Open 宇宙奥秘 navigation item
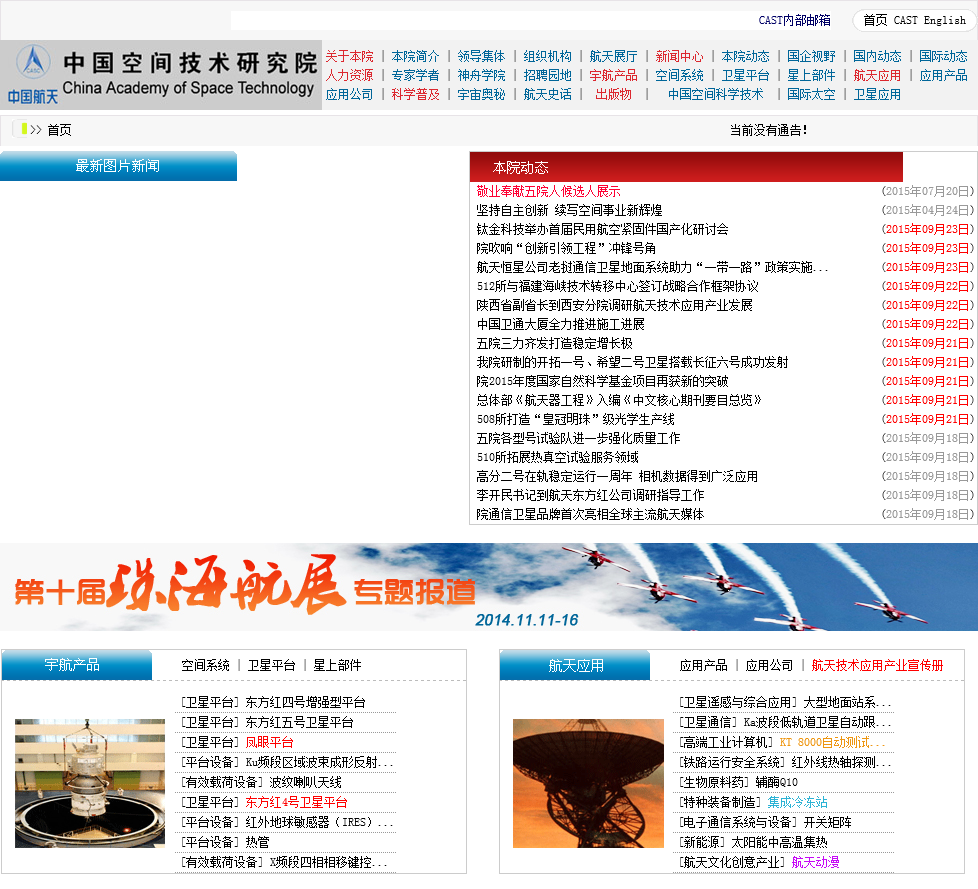Viewport: 978px width, 889px height. (482, 95)
